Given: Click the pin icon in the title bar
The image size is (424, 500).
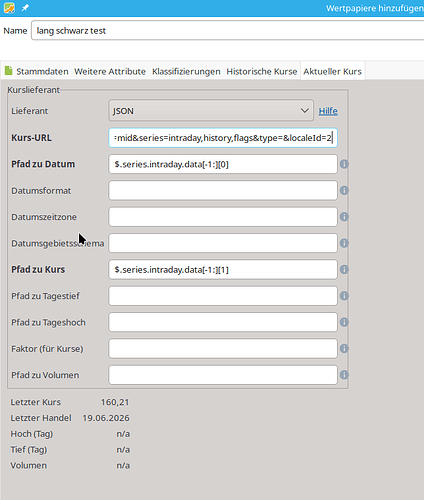Looking at the screenshot, I should (x=25, y=8).
